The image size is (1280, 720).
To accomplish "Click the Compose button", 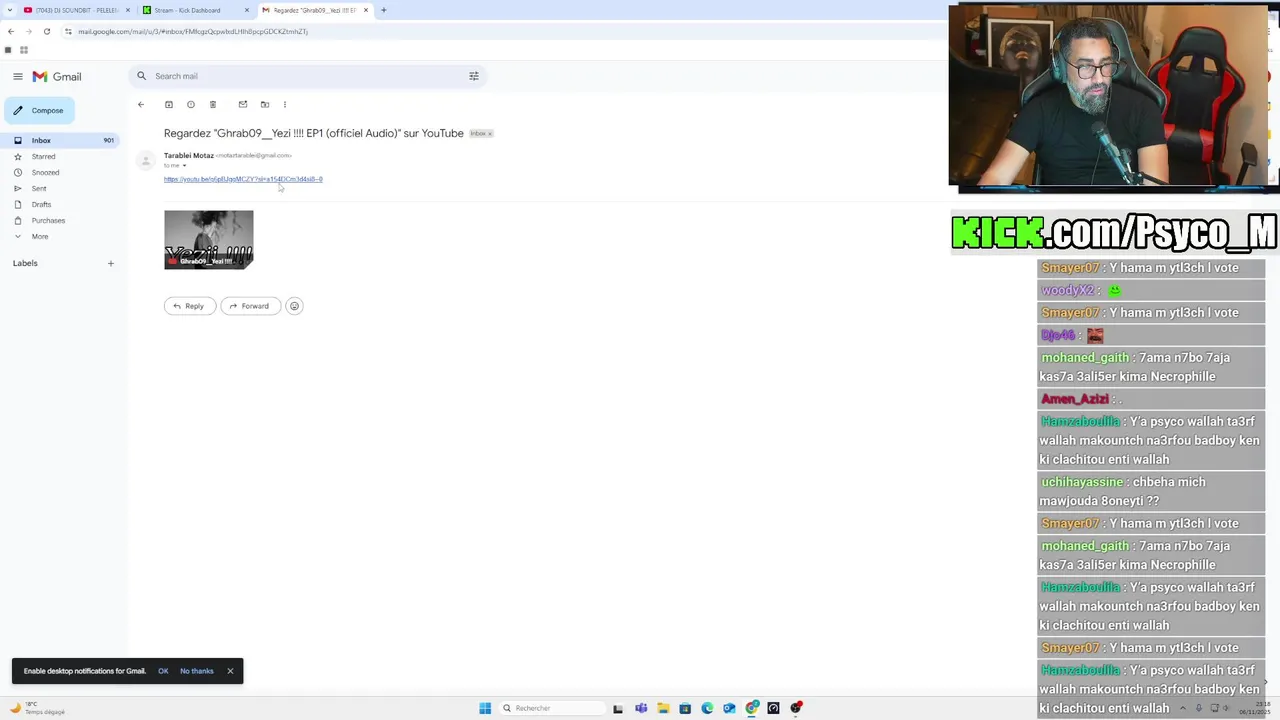I will (x=39, y=110).
